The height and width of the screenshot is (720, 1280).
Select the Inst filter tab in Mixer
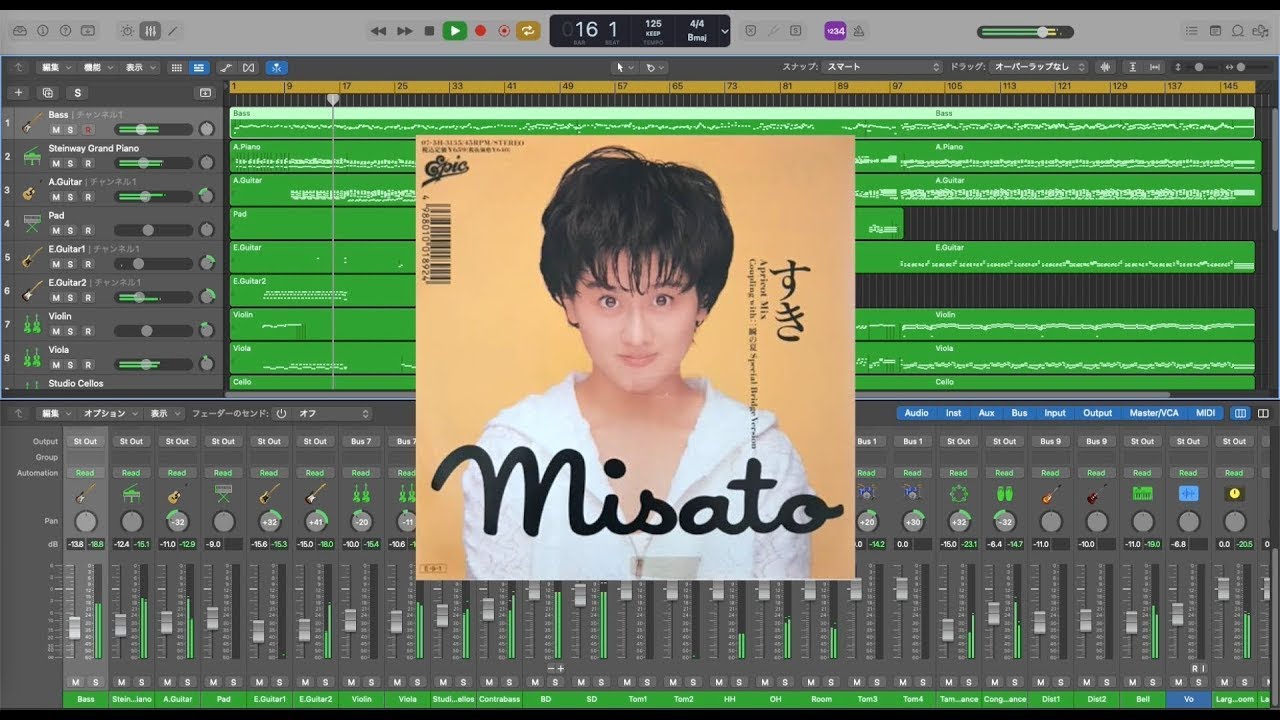pyautogui.click(x=953, y=413)
